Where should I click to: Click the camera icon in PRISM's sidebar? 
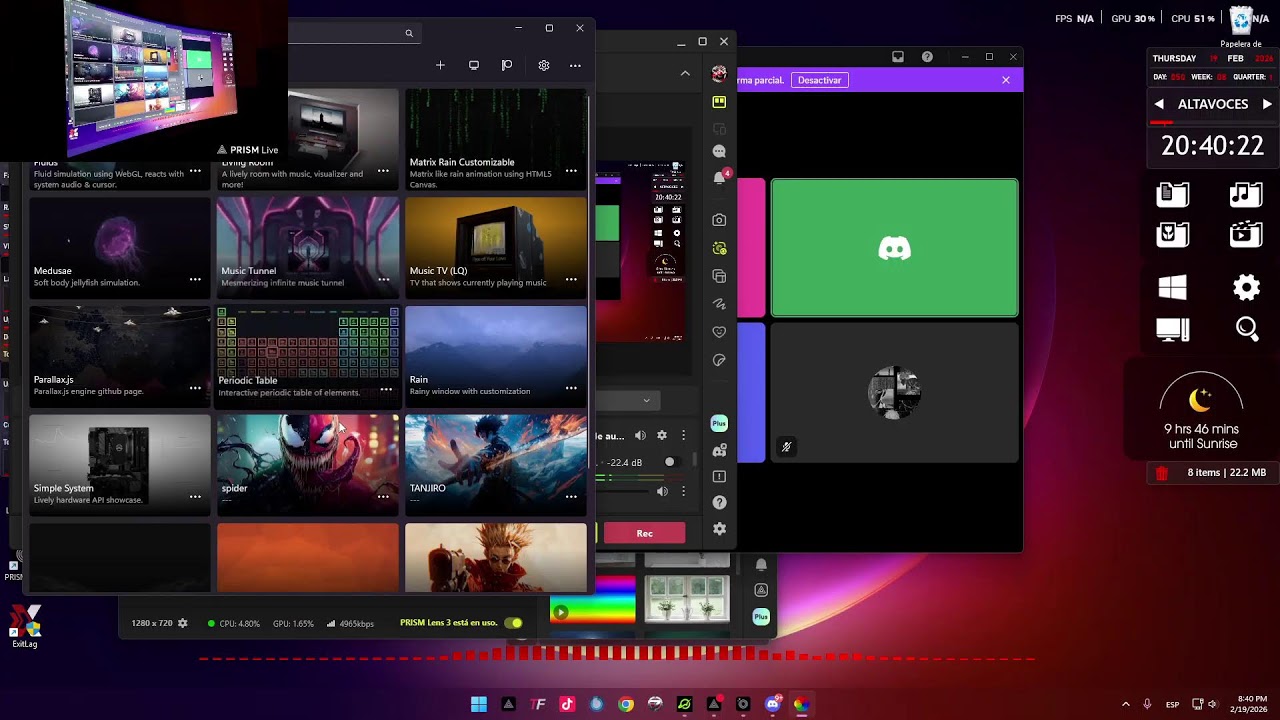[719, 220]
